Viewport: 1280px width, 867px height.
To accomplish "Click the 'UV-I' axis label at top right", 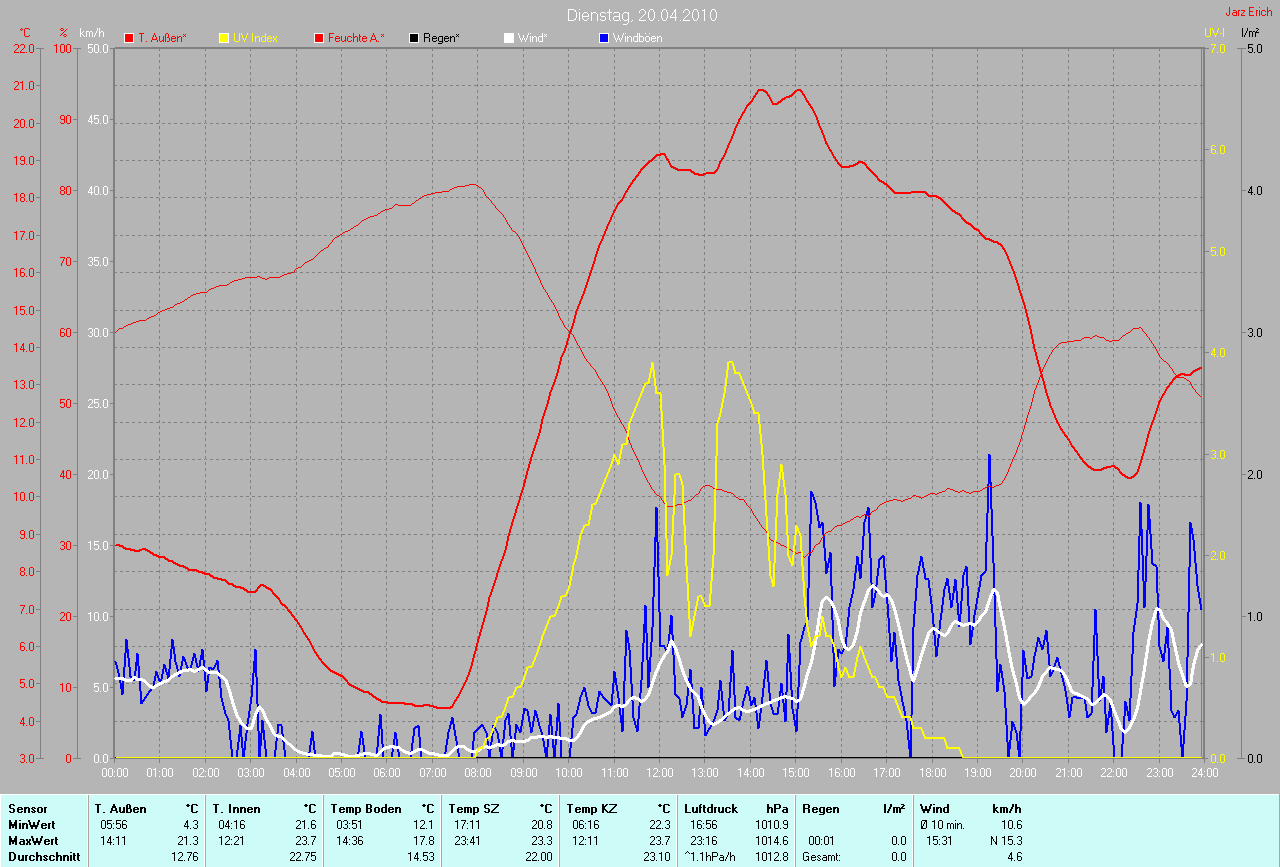I will [x=1214, y=33].
